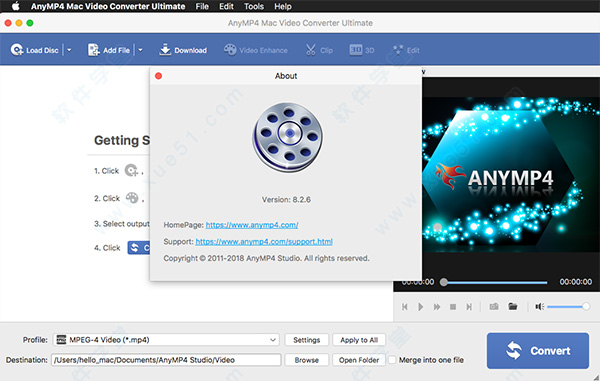Image resolution: width=600 pixels, height=381 pixels.
Task: Open the Profile format dropdown
Action: [166, 340]
